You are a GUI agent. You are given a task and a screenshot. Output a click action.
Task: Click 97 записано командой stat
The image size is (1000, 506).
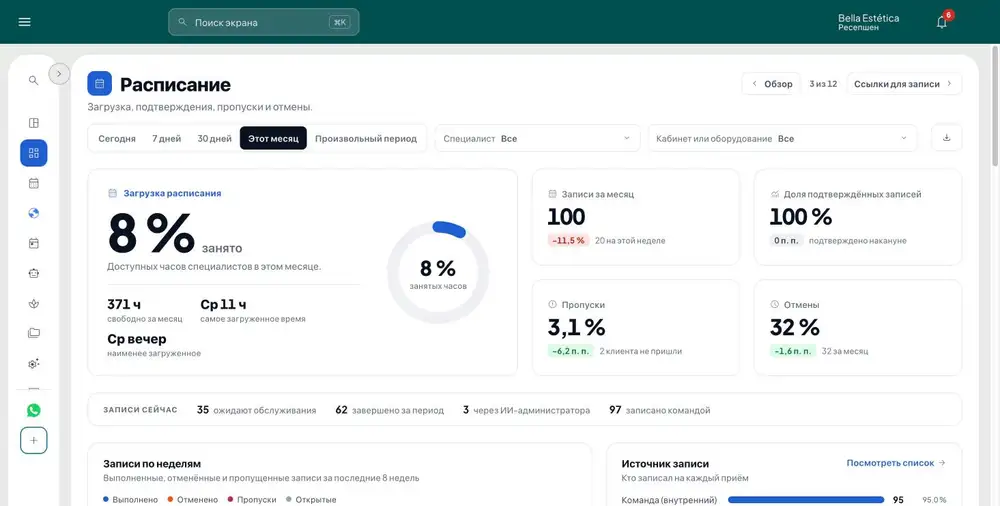coord(659,410)
